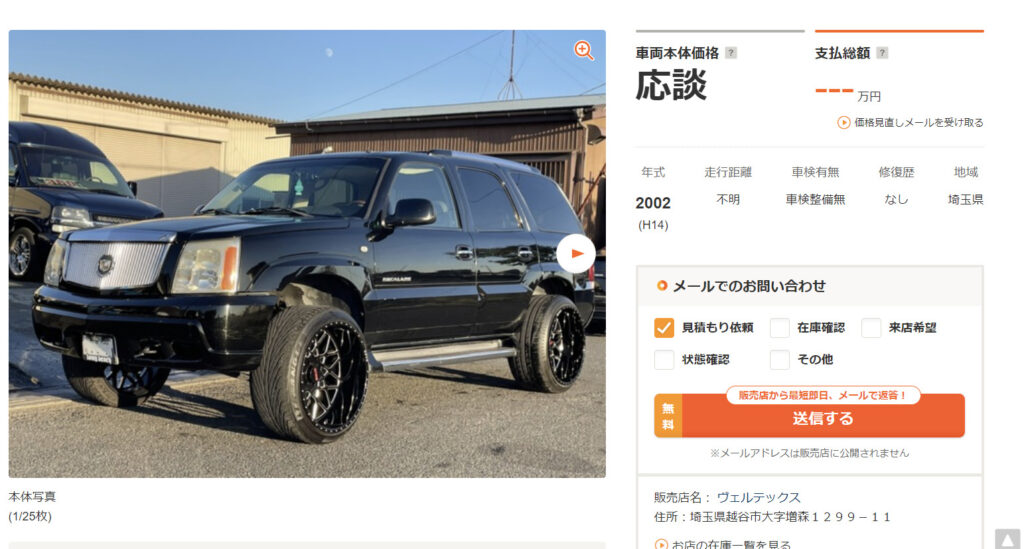
Task: Click the orange next-photo arrow button
Action: pos(576,253)
